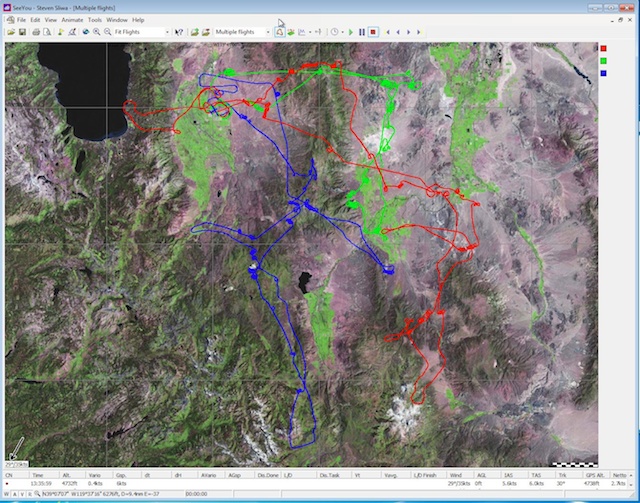Image resolution: width=640 pixels, height=503 pixels.
Task: Click the Open file folder icon
Action: click(10, 32)
